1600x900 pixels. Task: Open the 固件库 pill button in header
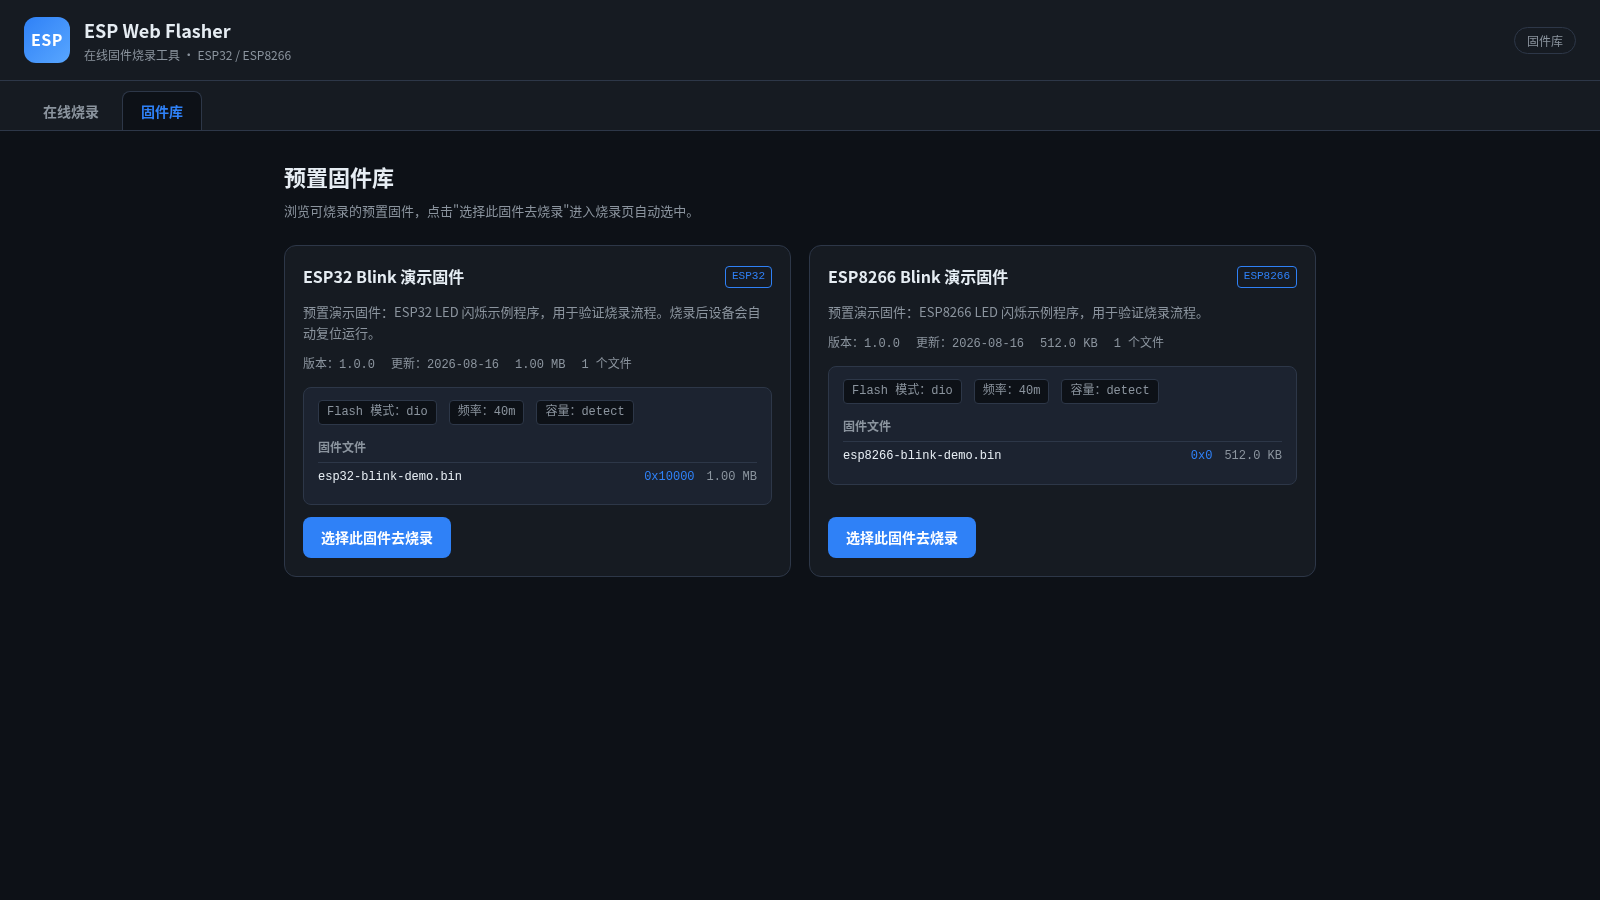pos(1544,41)
